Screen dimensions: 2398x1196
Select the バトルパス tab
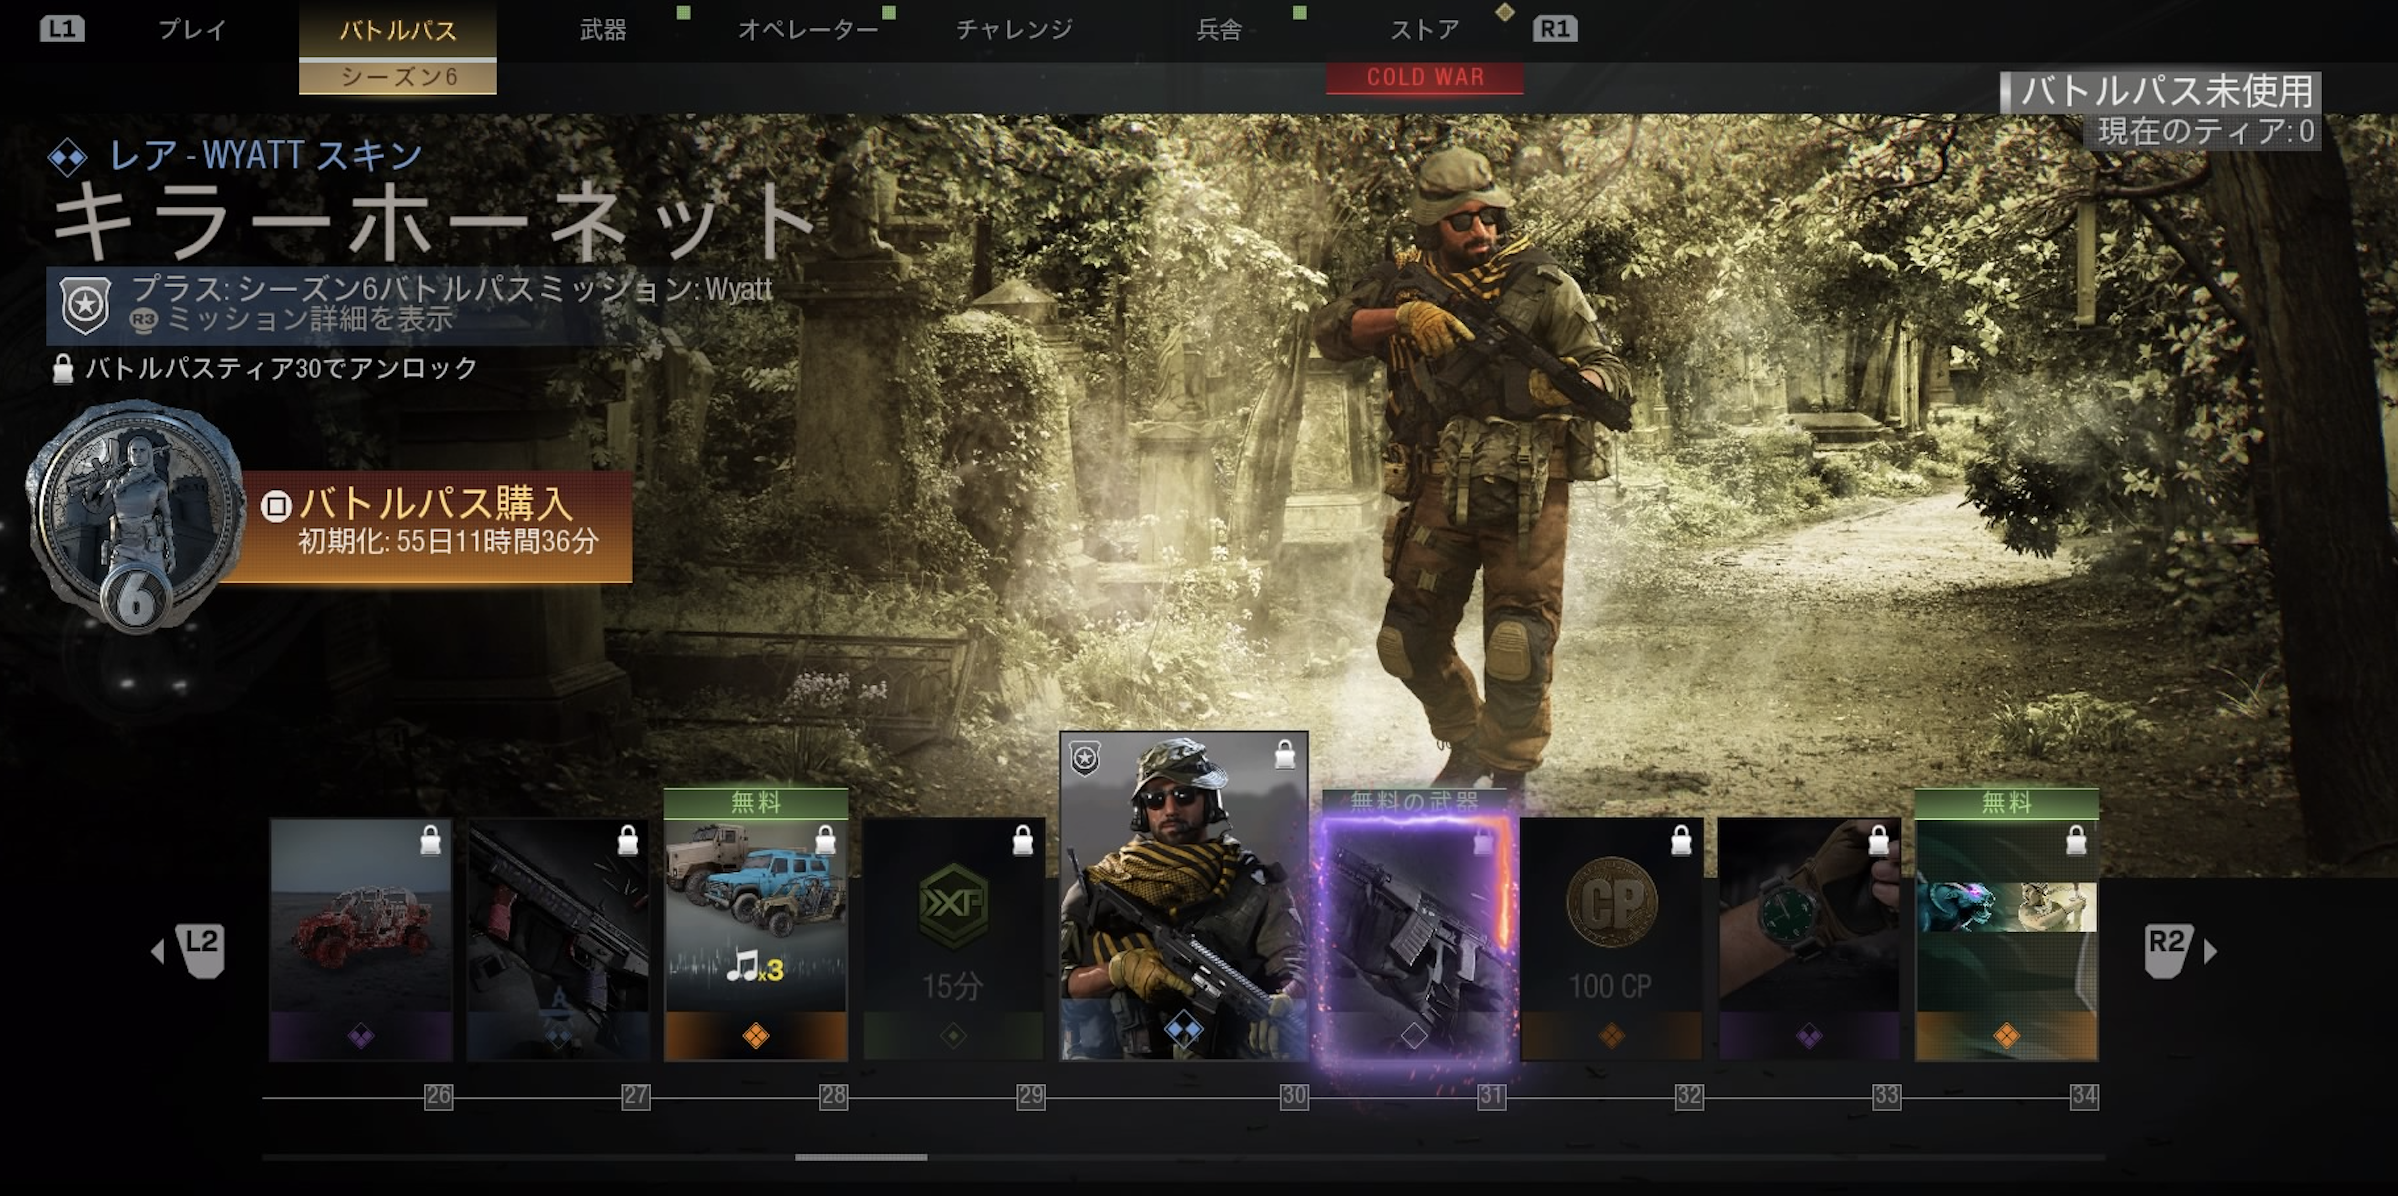(398, 30)
